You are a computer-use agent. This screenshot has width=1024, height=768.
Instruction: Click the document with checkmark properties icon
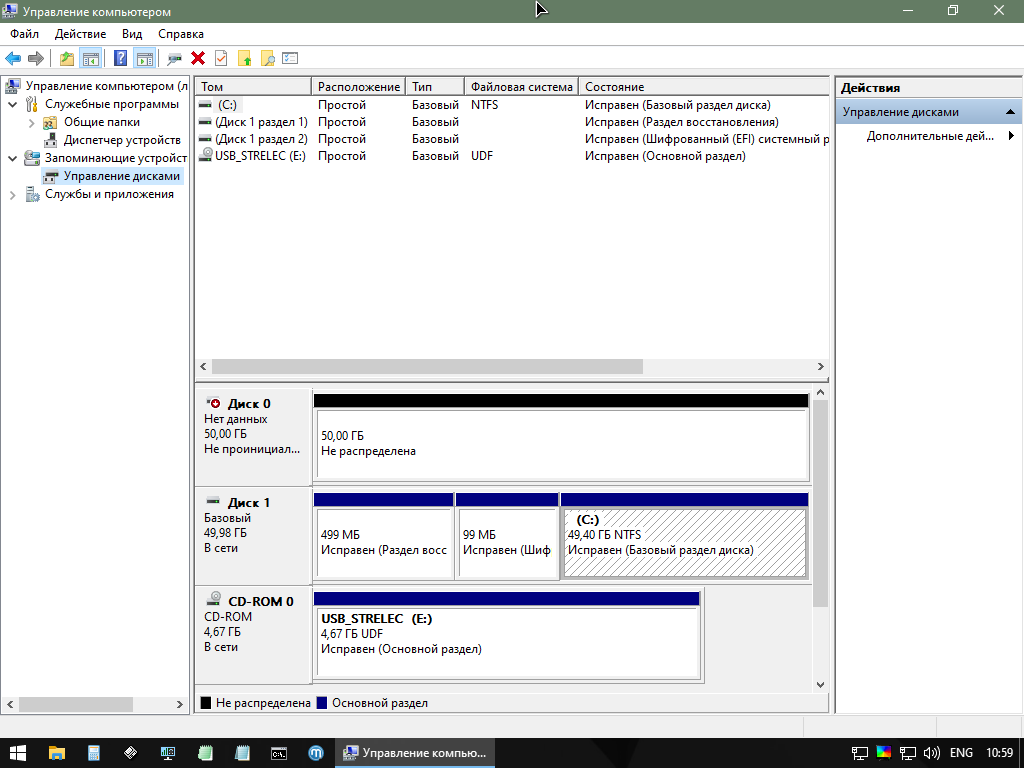[x=221, y=59]
